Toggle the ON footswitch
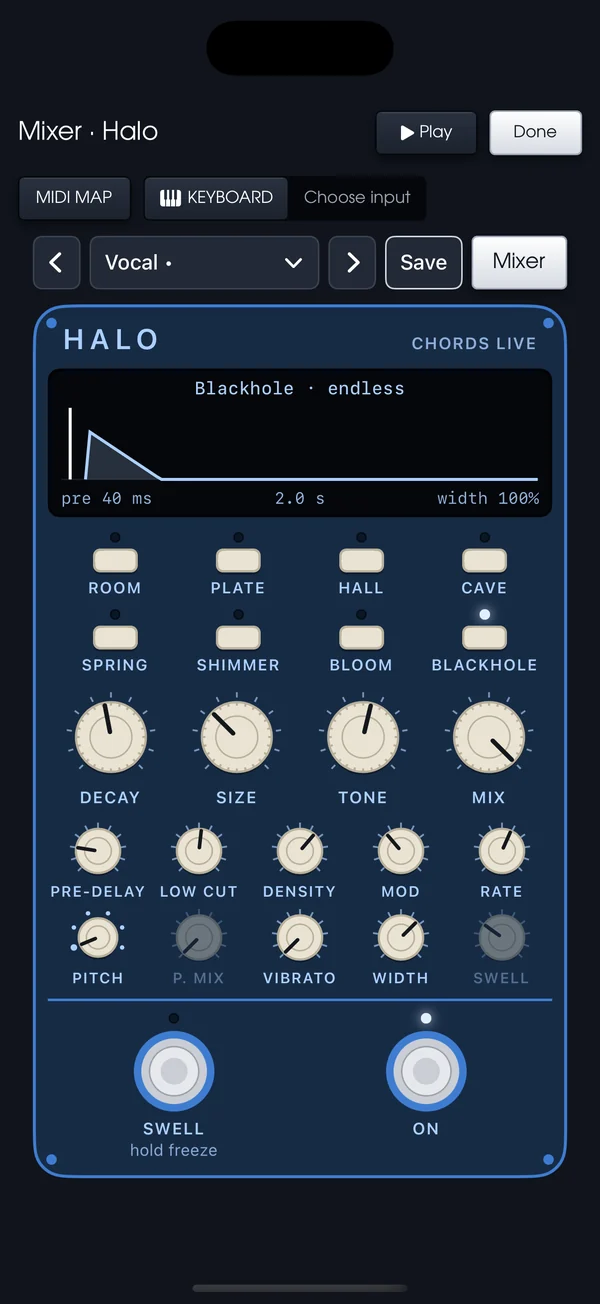The height and width of the screenshot is (1304, 600). tap(426, 1071)
